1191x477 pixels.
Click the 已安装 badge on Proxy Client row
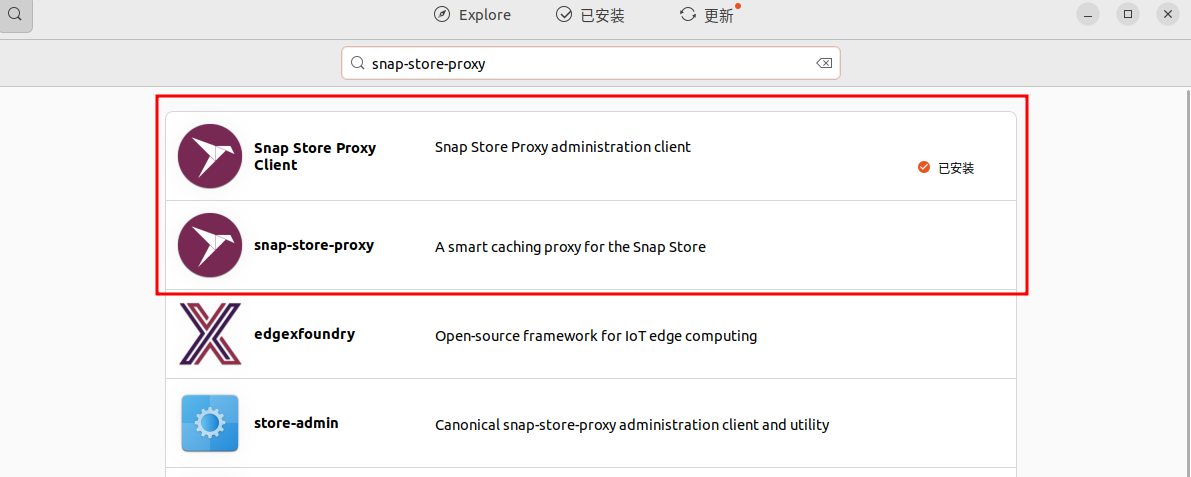coord(946,168)
